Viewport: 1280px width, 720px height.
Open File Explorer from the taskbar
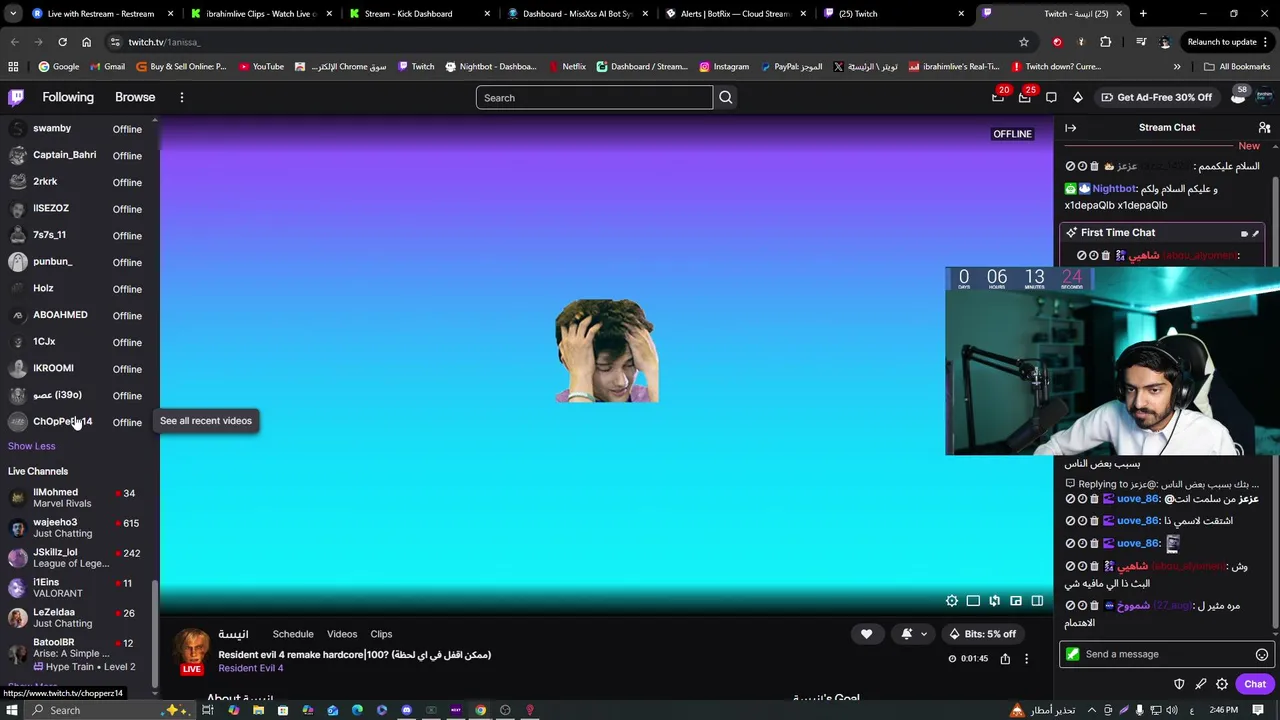(x=258, y=711)
